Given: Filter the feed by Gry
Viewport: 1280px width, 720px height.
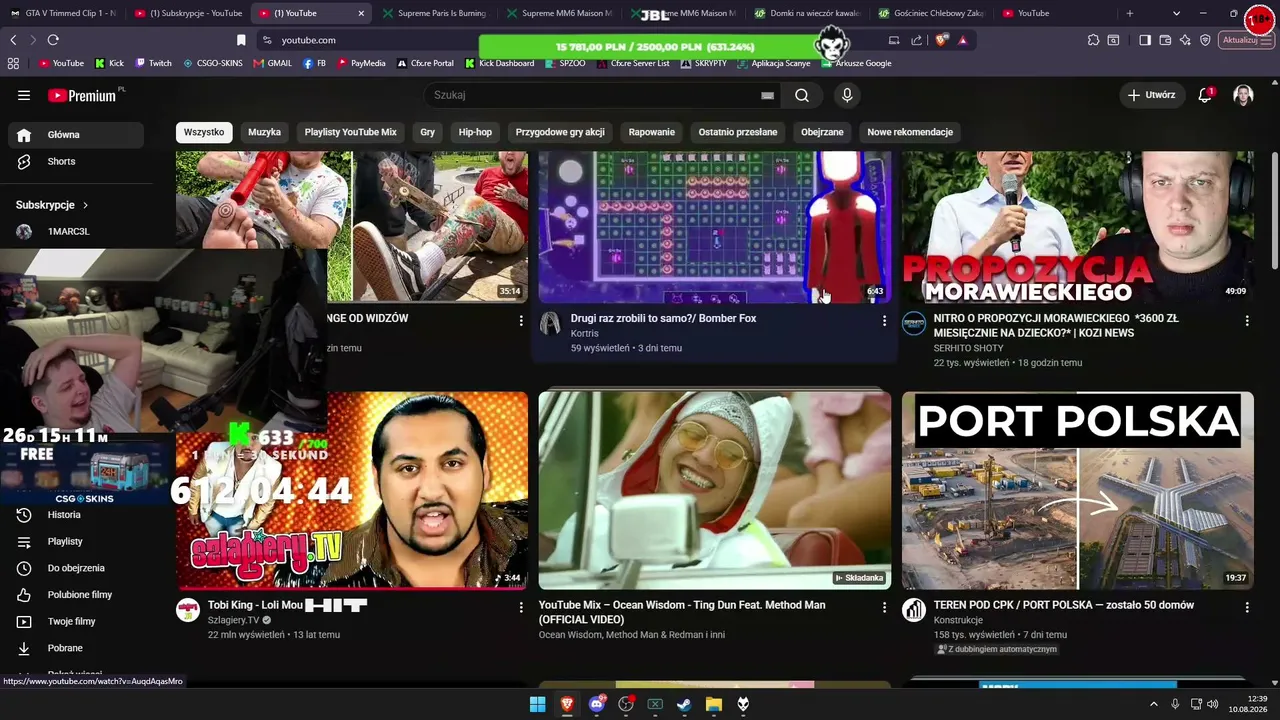Looking at the screenshot, I should click(x=428, y=132).
